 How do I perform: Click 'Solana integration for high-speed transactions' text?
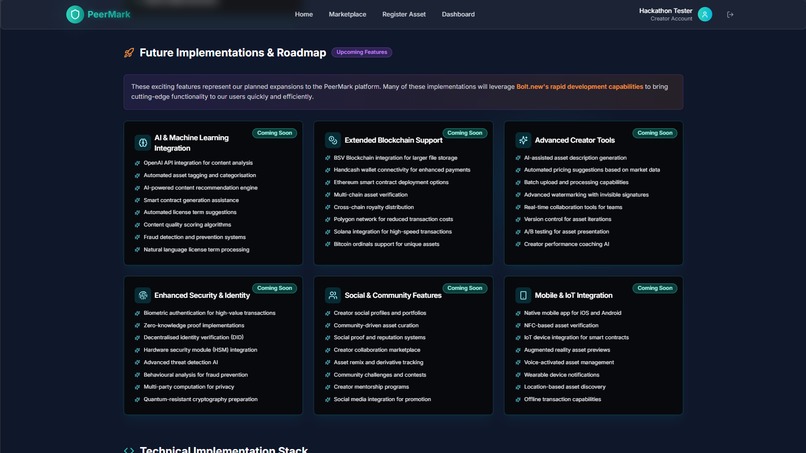coord(393,231)
